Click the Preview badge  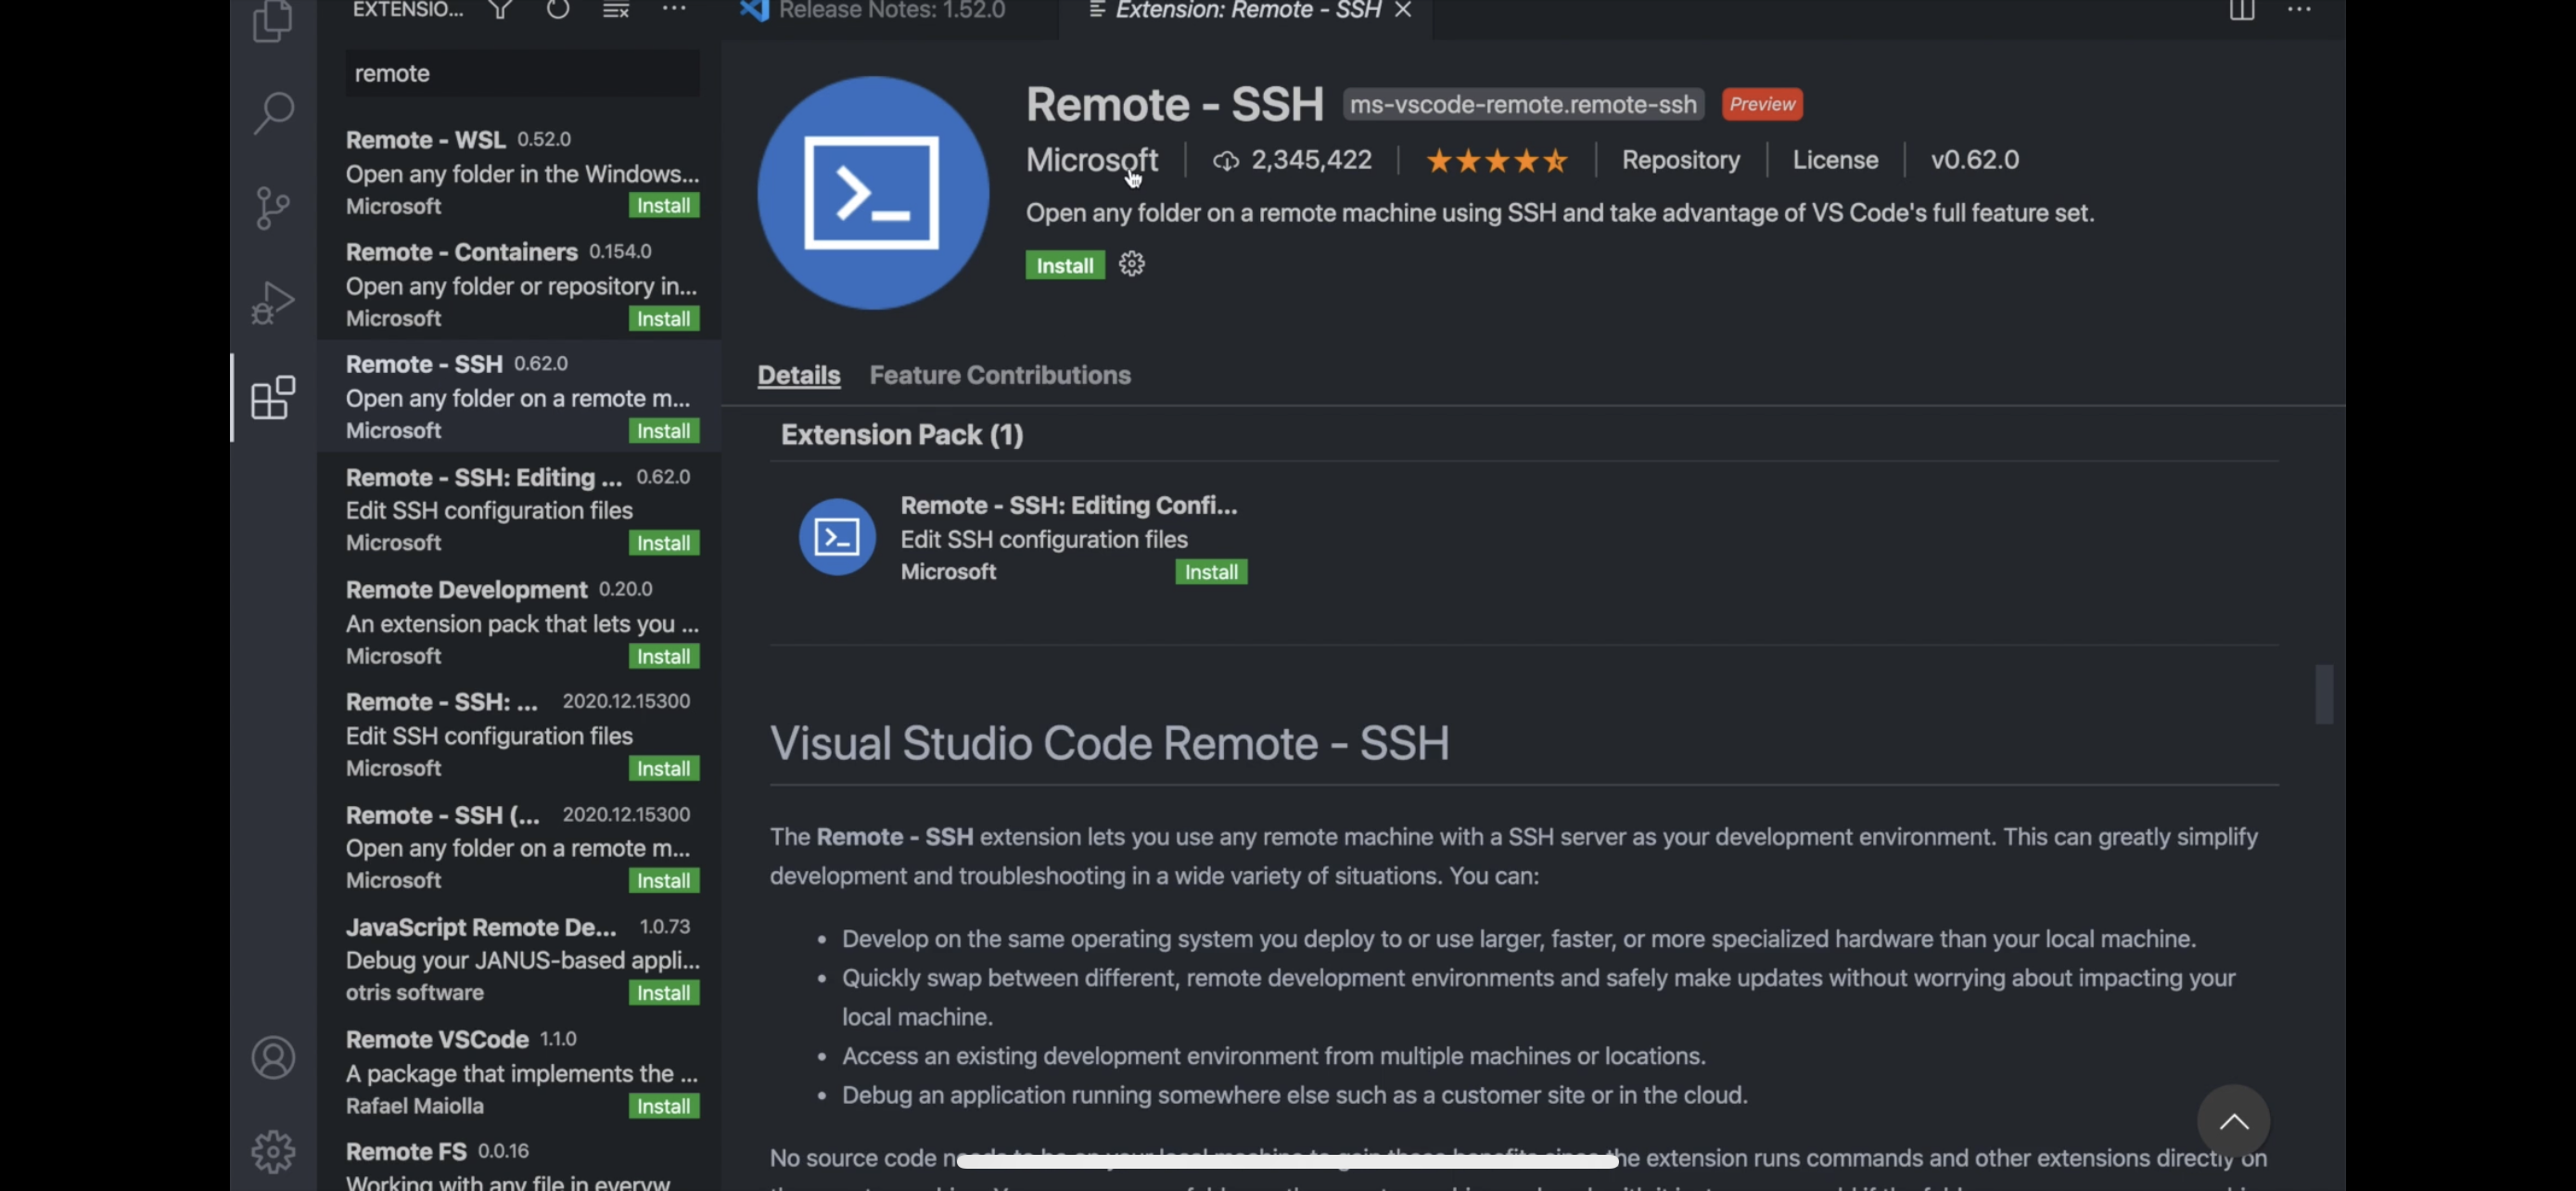click(1762, 104)
